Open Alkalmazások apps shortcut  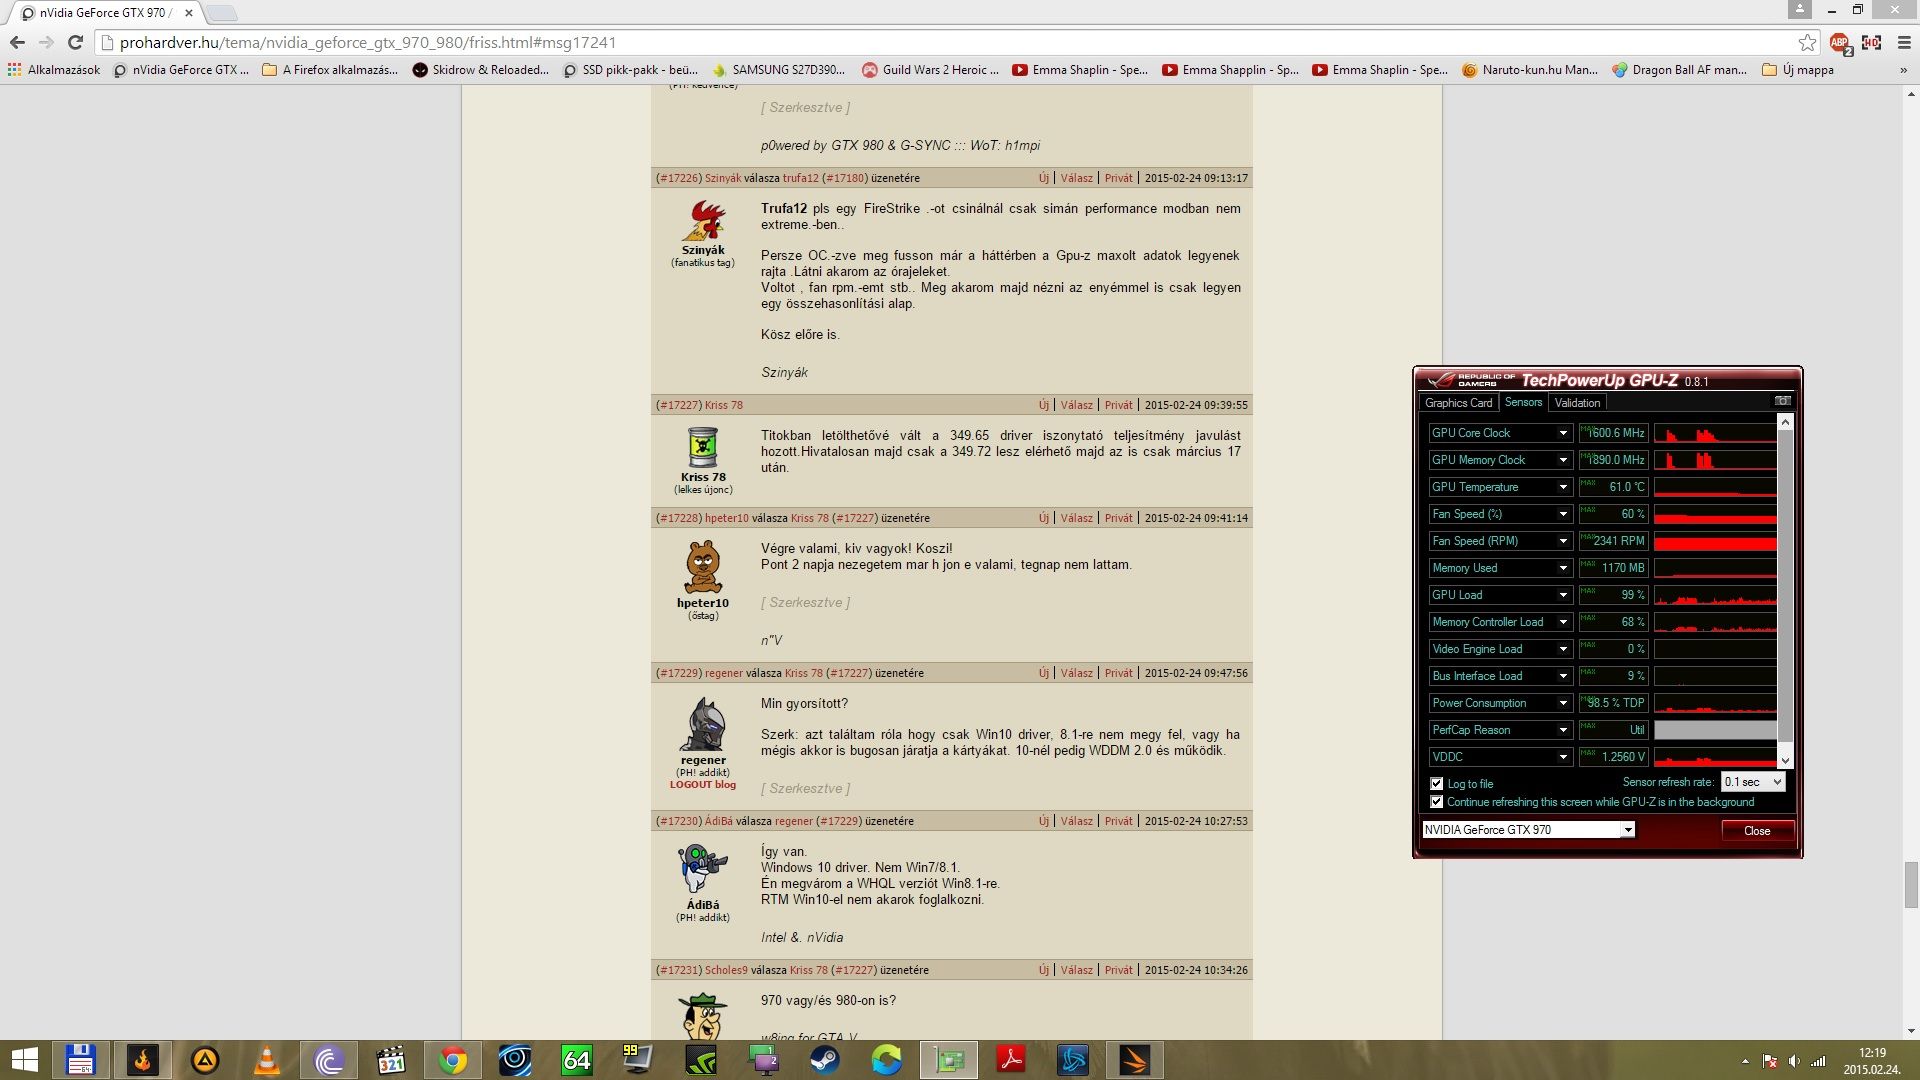[x=54, y=70]
